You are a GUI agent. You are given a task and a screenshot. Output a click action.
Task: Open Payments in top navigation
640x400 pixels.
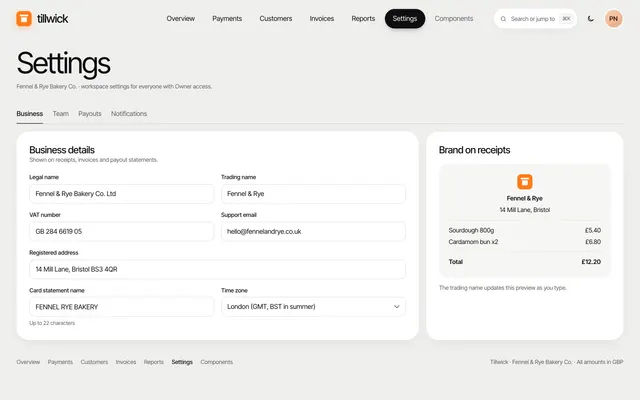[227, 19]
